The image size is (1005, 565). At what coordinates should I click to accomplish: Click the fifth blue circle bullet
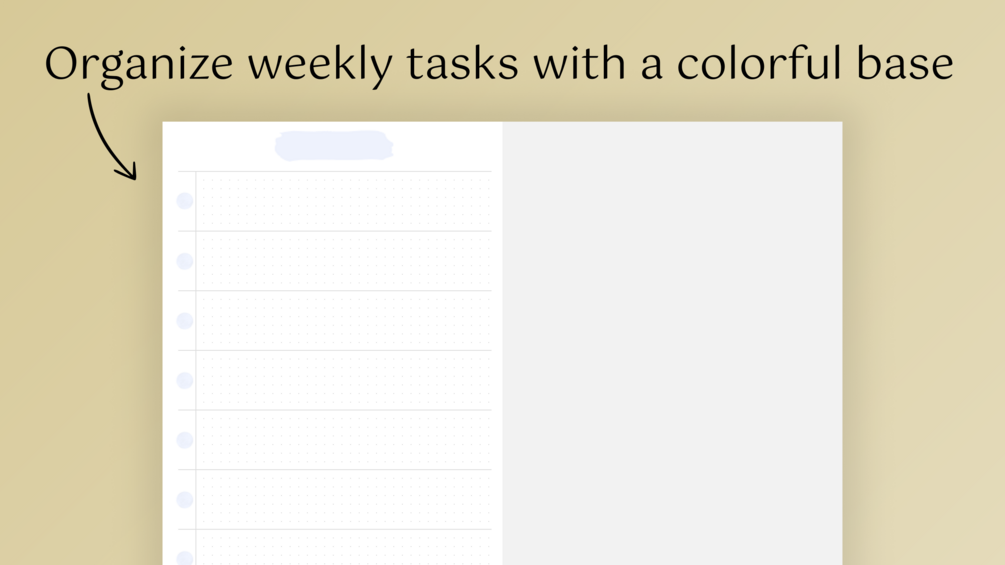pyautogui.click(x=185, y=440)
